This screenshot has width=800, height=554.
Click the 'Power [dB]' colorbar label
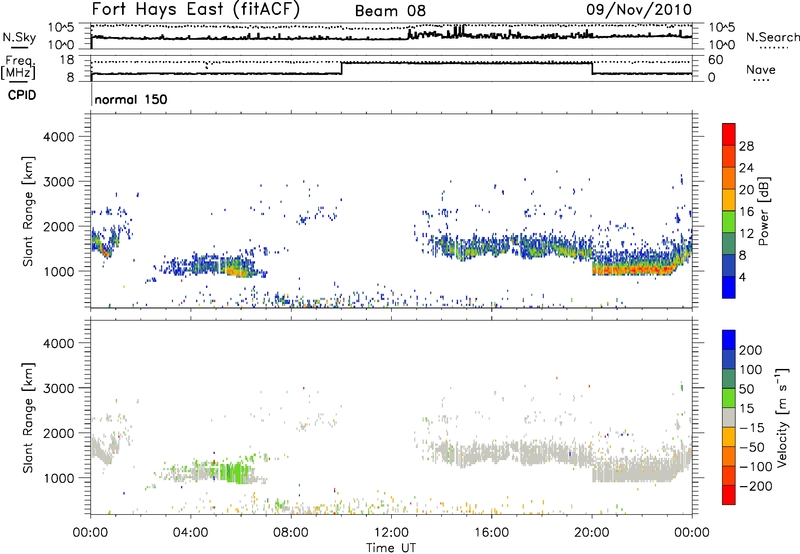pos(763,211)
